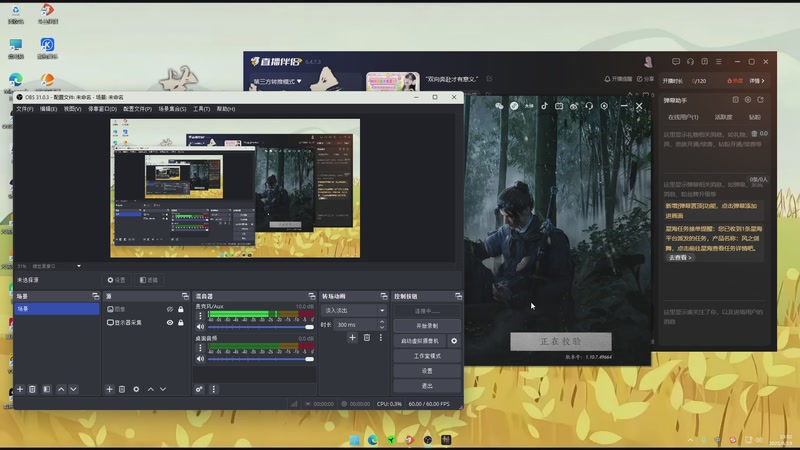Open source properties gear icon
The height and width of the screenshot is (450, 800).
(136, 389)
